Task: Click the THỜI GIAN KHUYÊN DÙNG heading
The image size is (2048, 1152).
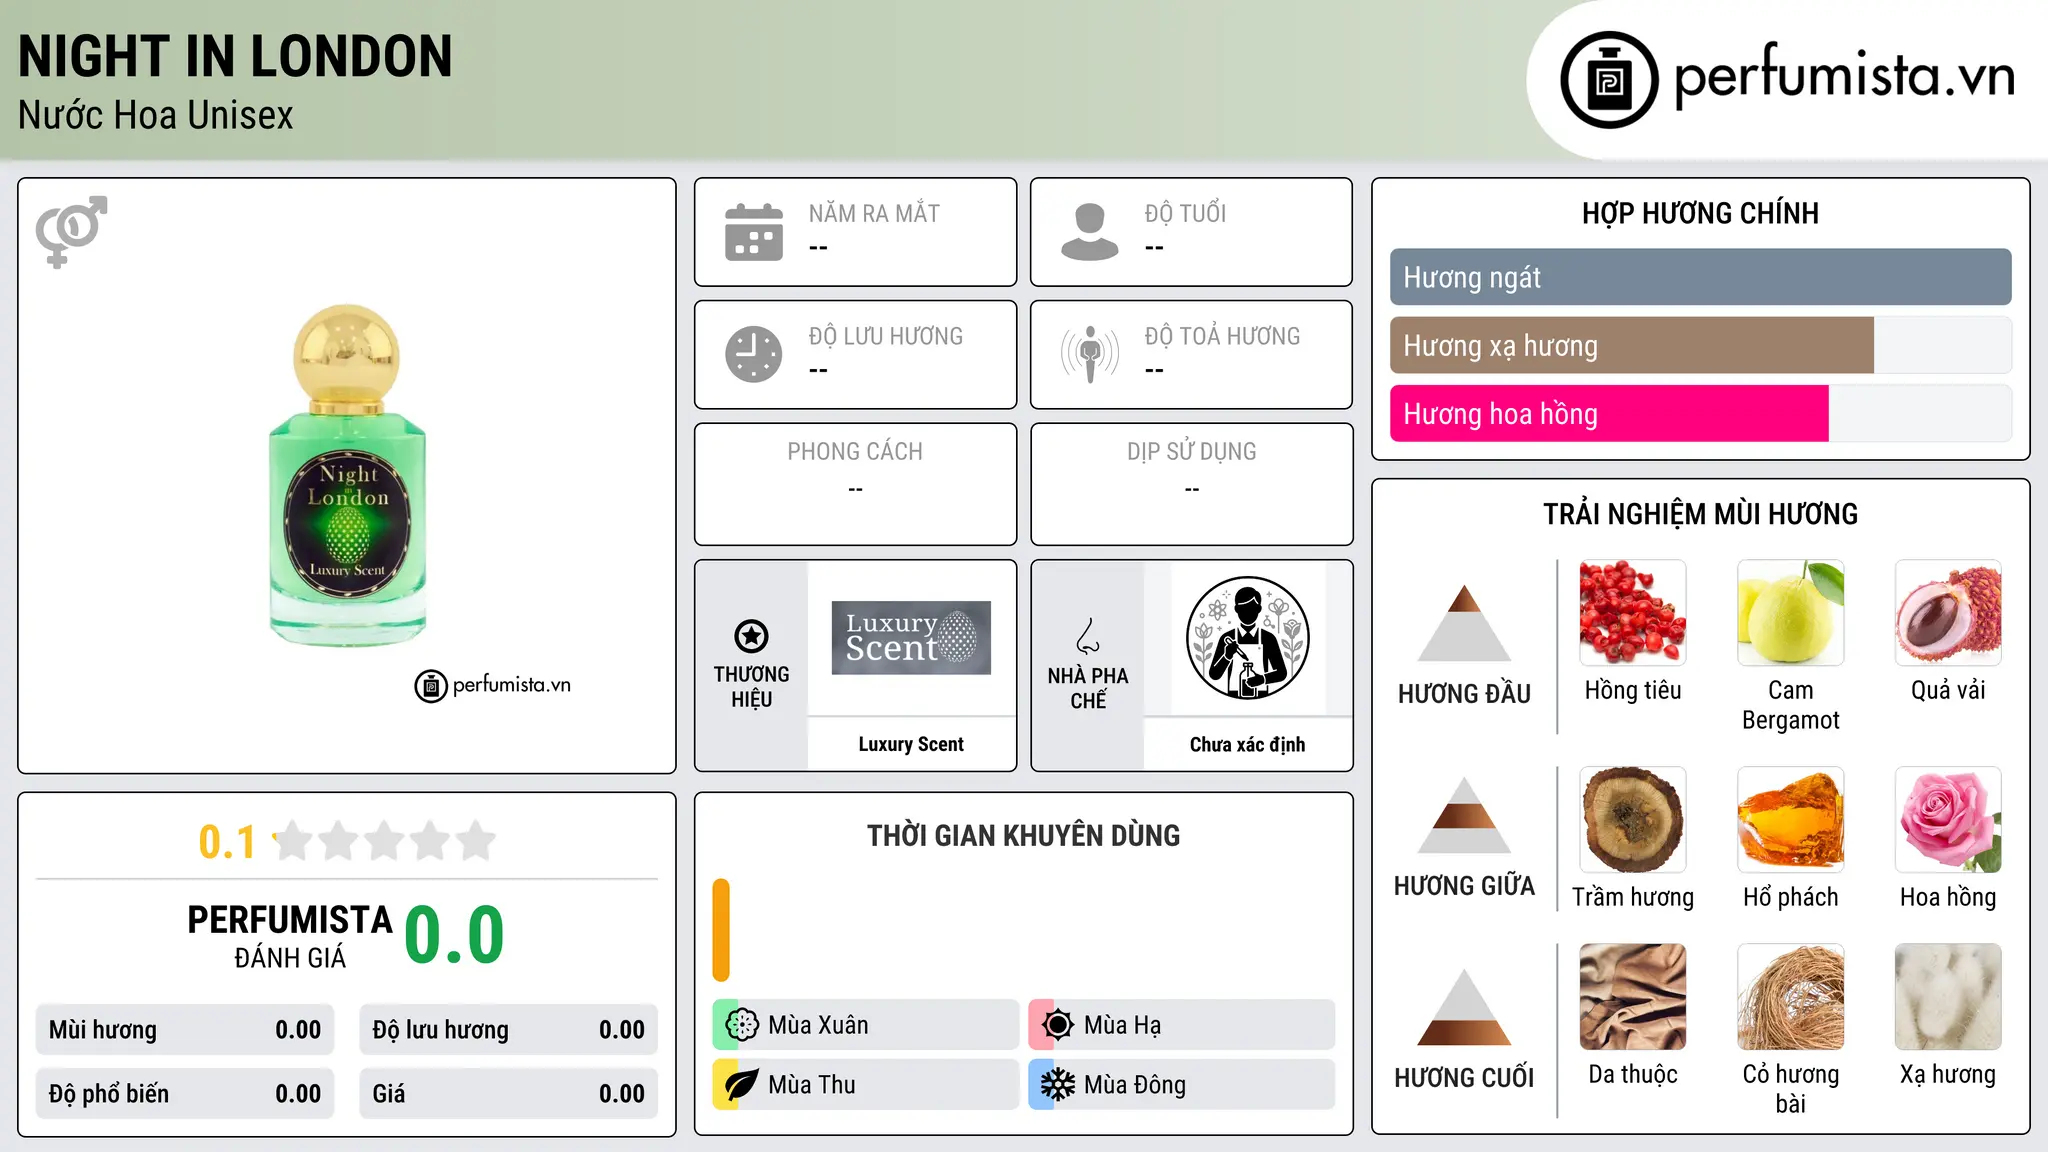Action: [x=1024, y=836]
